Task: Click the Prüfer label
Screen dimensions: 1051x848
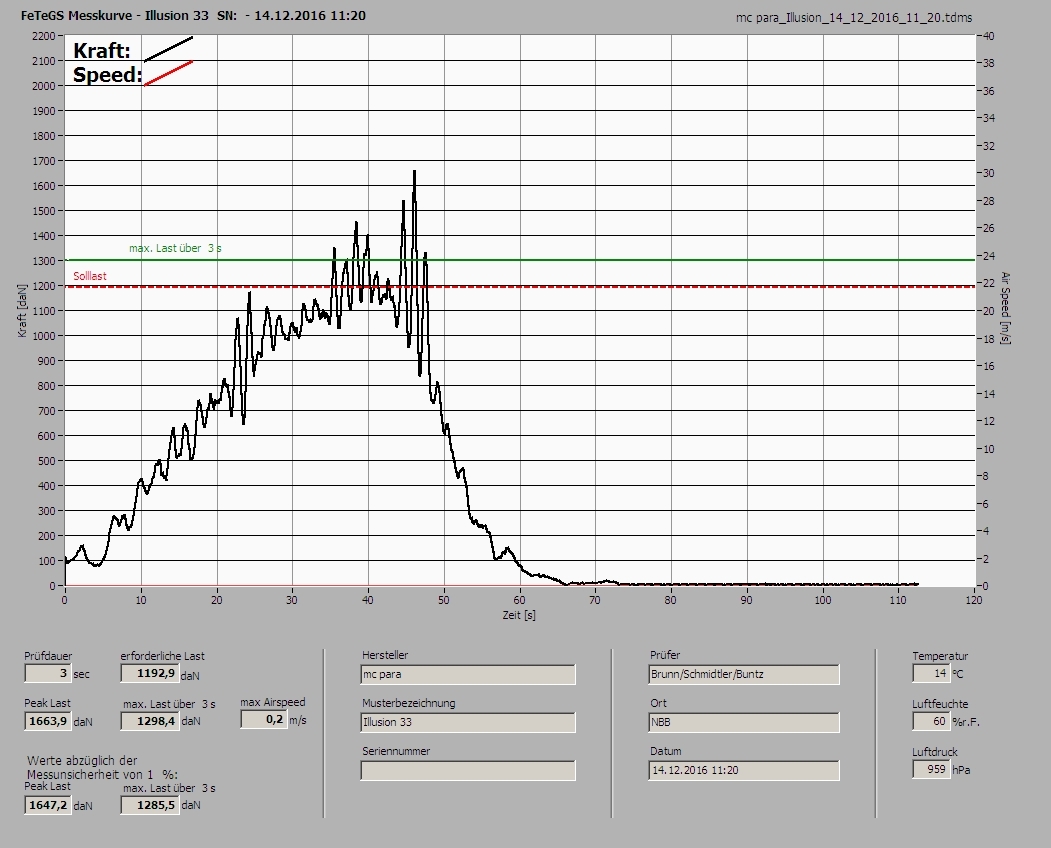Action: point(664,655)
